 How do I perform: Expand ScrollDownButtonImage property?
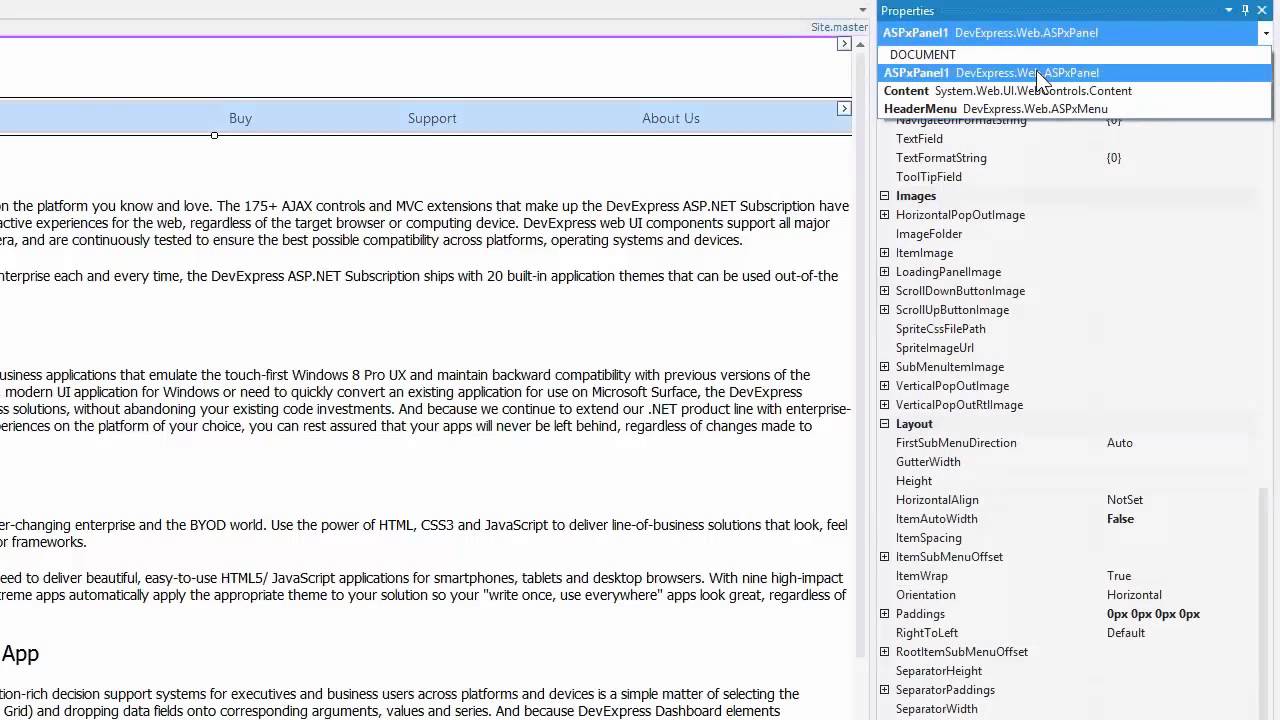884,291
